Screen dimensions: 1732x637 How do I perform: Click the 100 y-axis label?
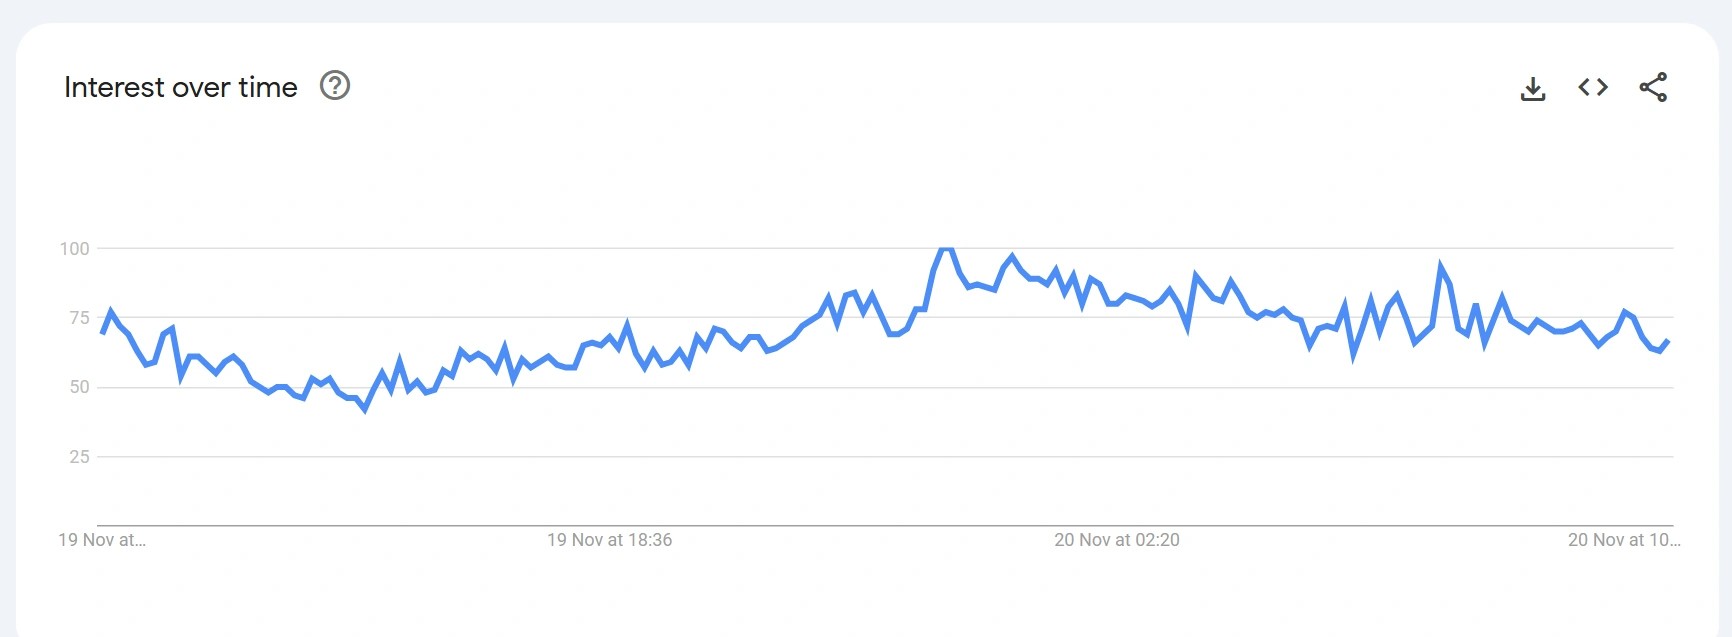(x=75, y=249)
